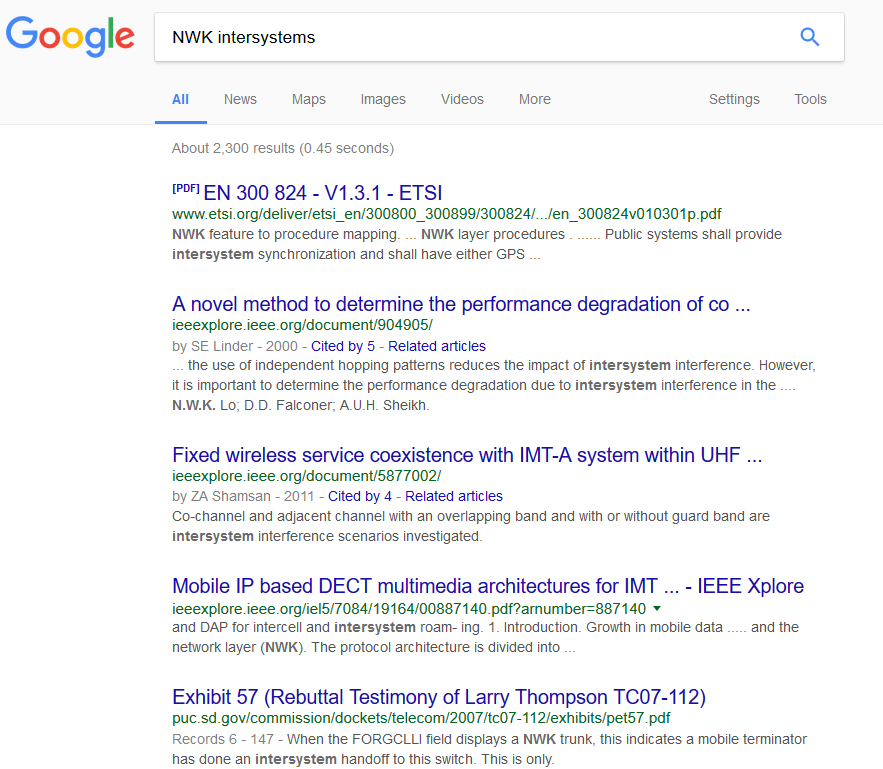This screenshot has height=769, width=883.
Task: Click the Cited by 5 link
Action: pos(343,346)
